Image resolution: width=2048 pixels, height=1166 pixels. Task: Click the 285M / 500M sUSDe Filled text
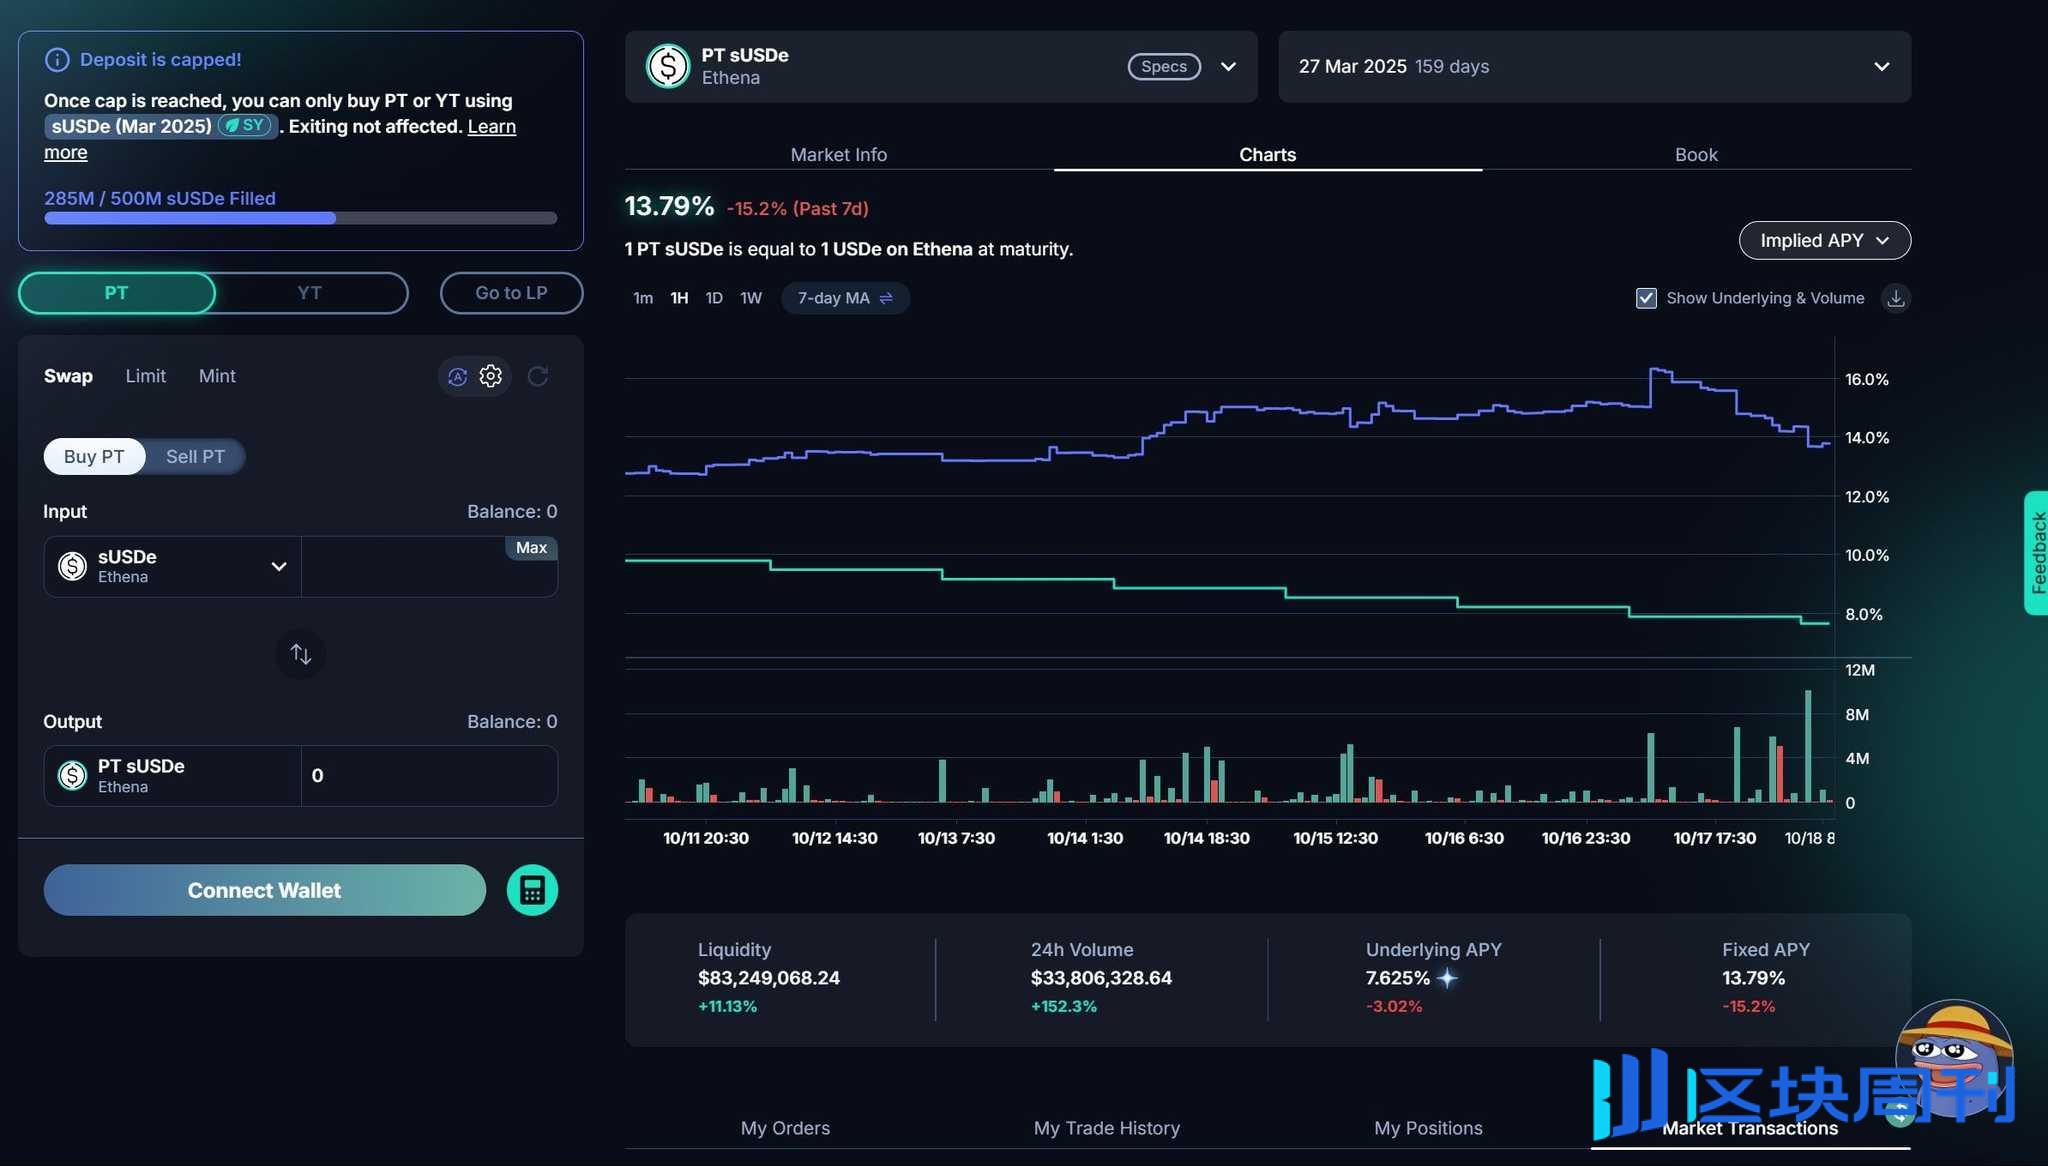pyautogui.click(x=160, y=198)
